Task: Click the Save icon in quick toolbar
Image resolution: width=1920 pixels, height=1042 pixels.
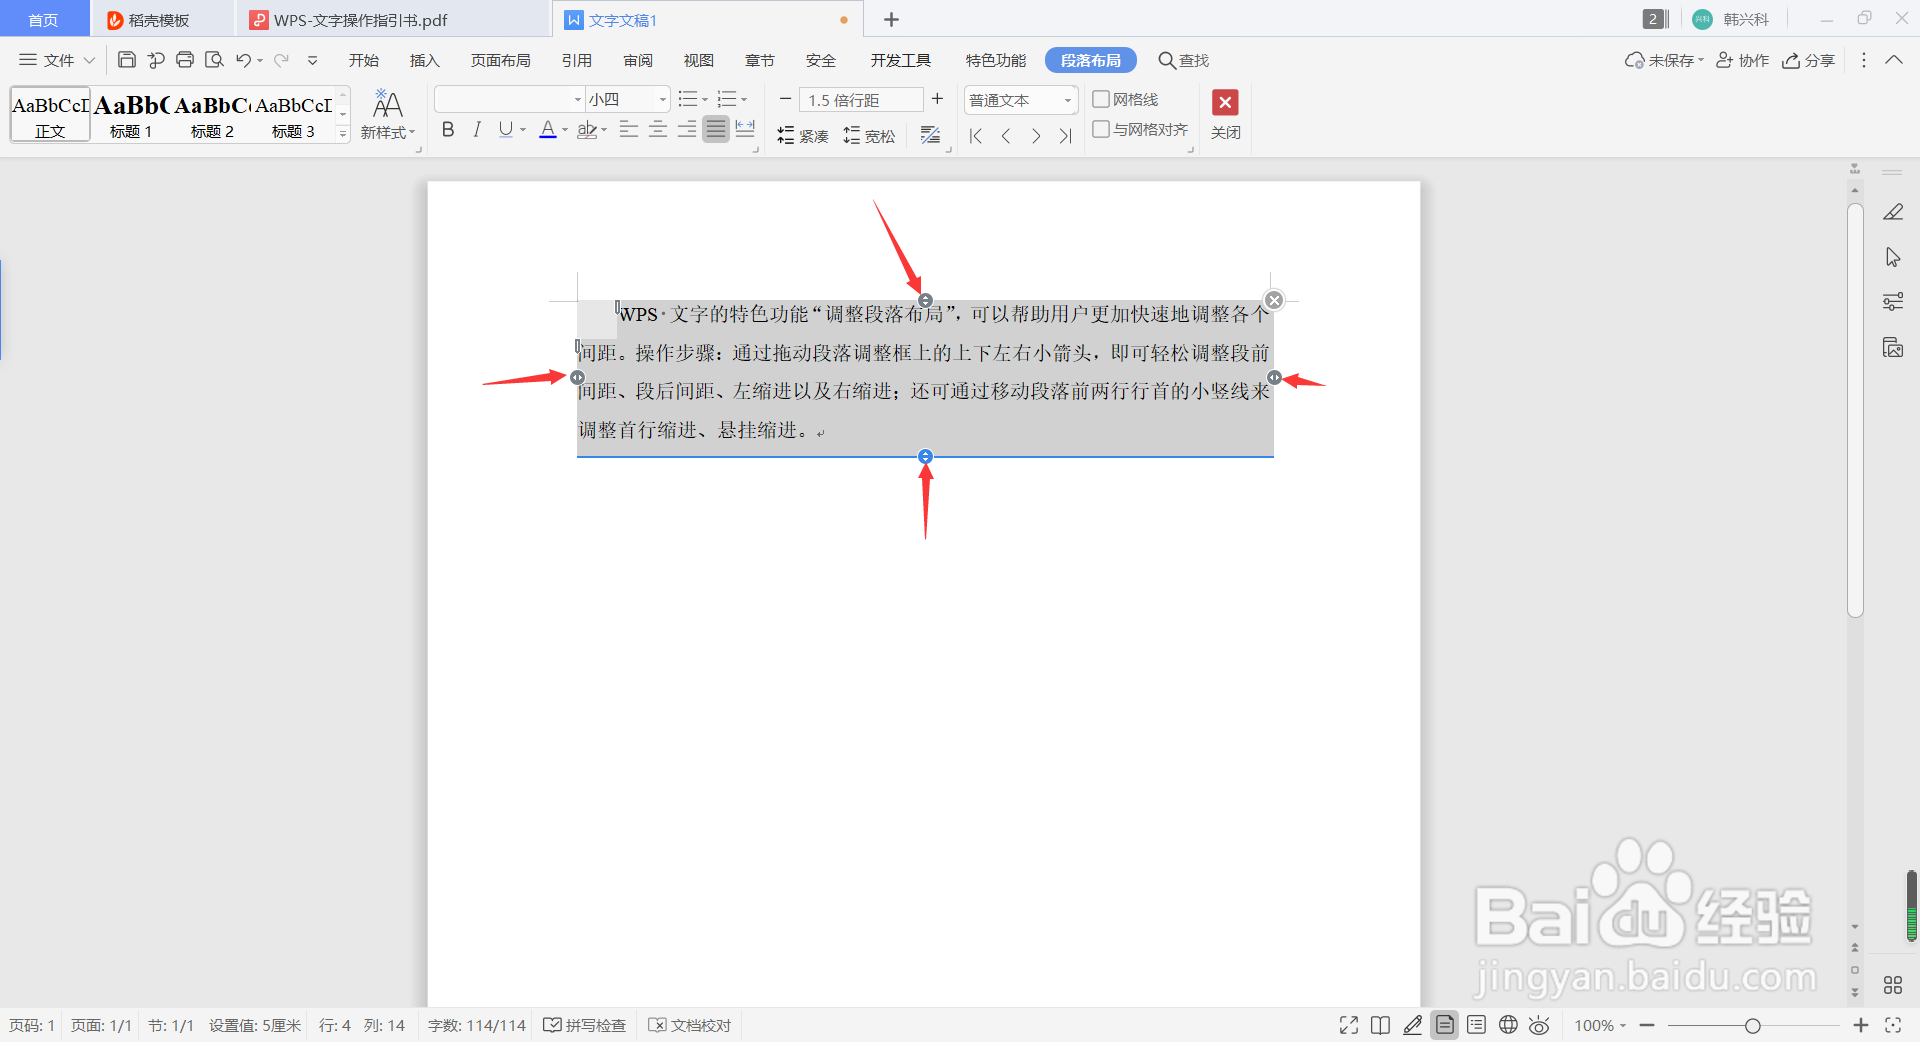Action: 127,60
